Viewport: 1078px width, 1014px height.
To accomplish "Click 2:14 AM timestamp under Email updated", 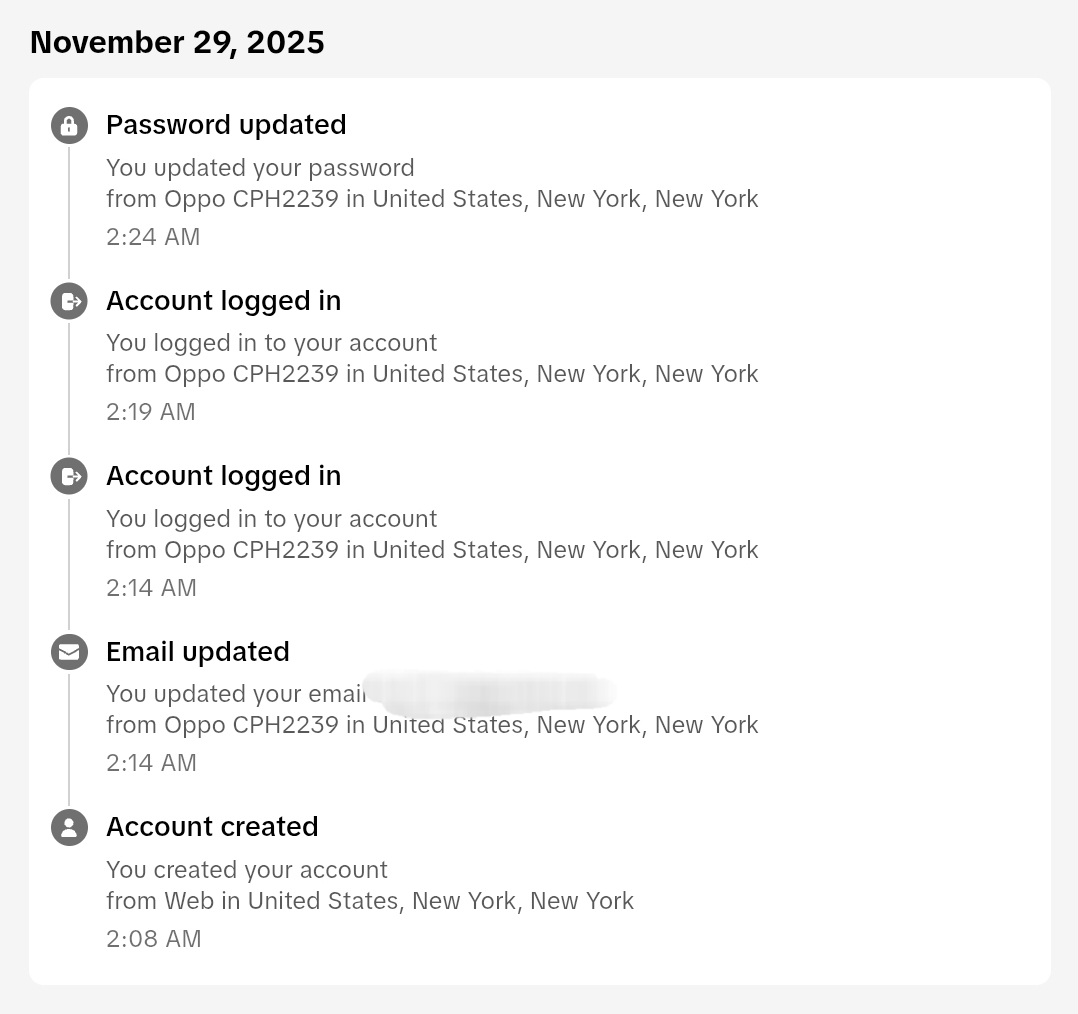I will [x=152, y=763].
